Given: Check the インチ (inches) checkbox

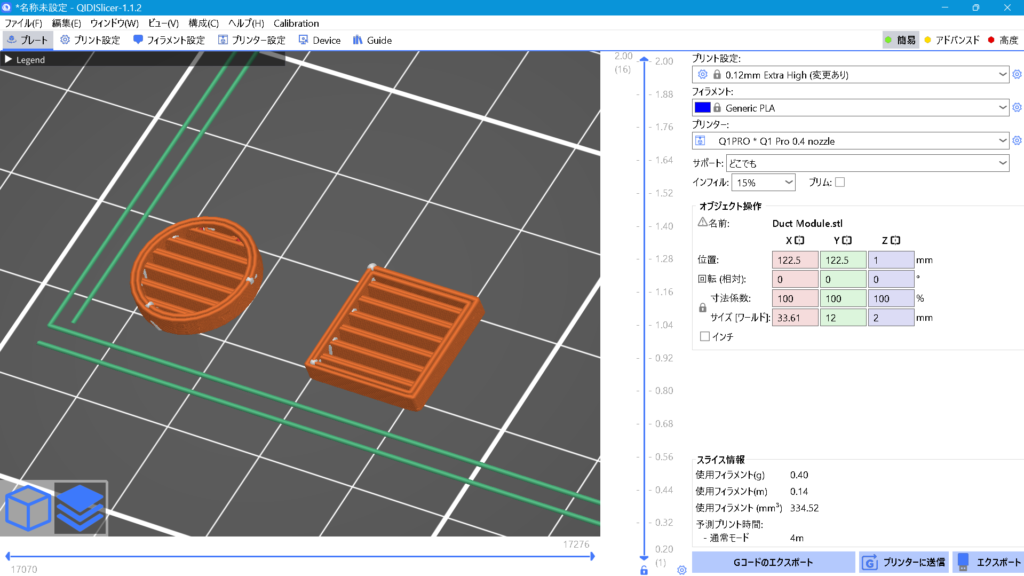Looking at the screenshot, I should (705, 337).
